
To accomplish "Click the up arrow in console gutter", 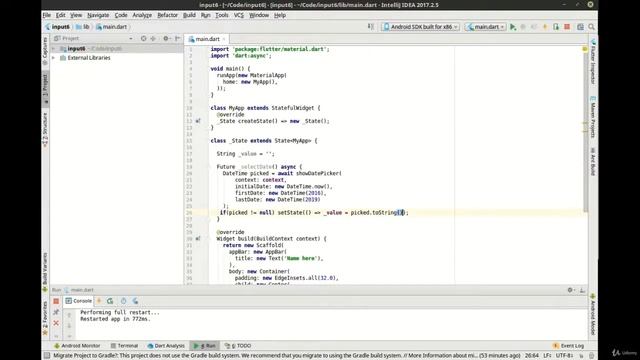I will pyautogui.click(x=69, y=315).
